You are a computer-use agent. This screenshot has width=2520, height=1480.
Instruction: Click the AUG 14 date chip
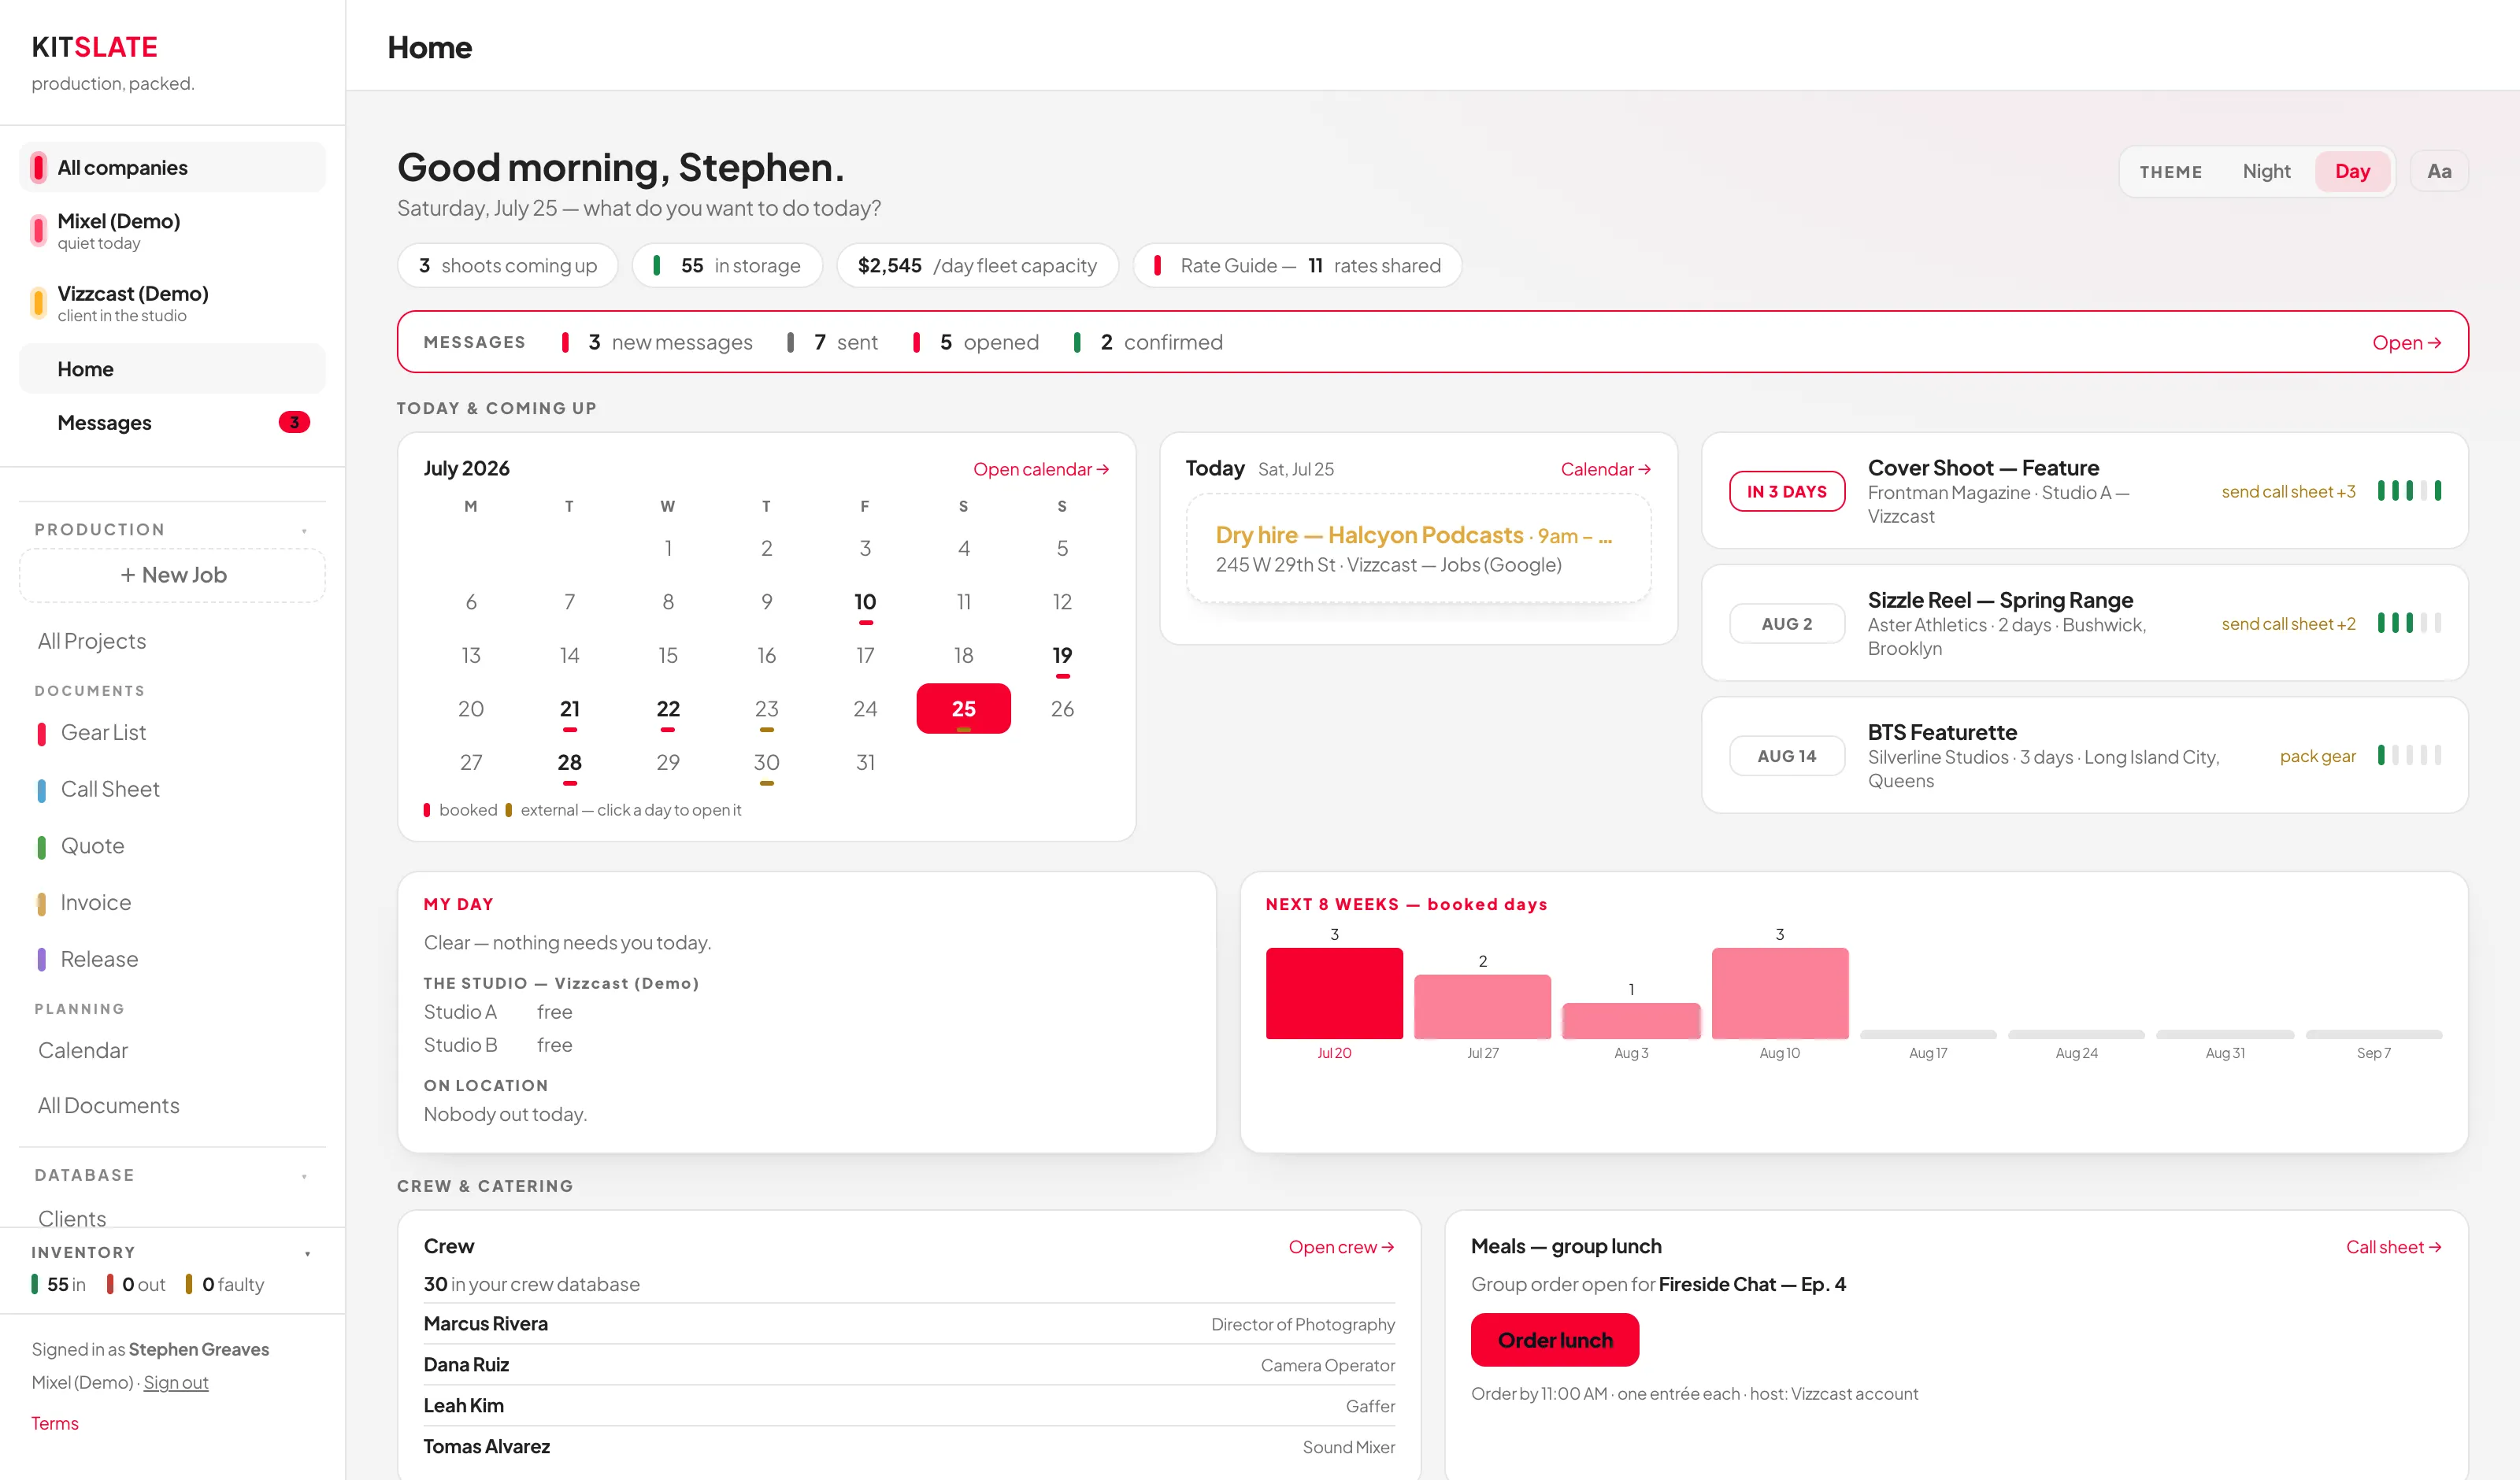(x=1787, y=755)
